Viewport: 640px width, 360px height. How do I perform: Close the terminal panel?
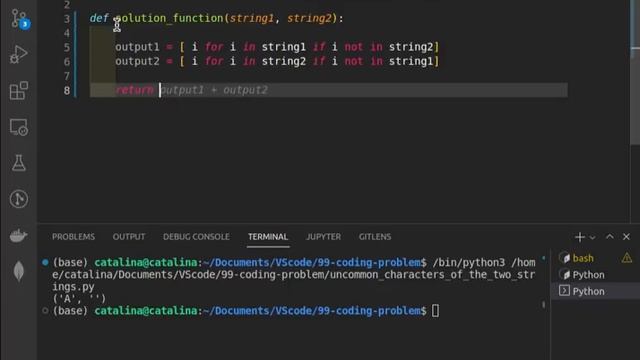tap(626, 237)
